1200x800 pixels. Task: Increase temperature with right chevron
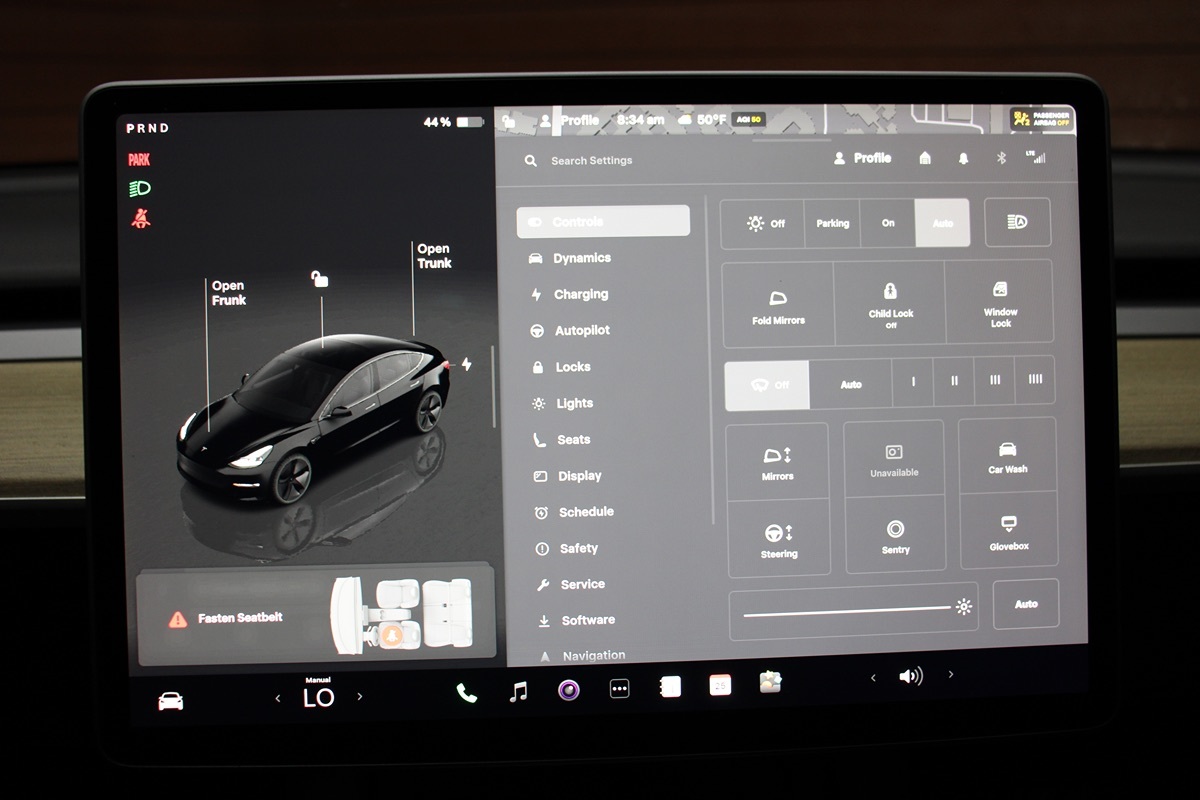[x=360, y=697]
